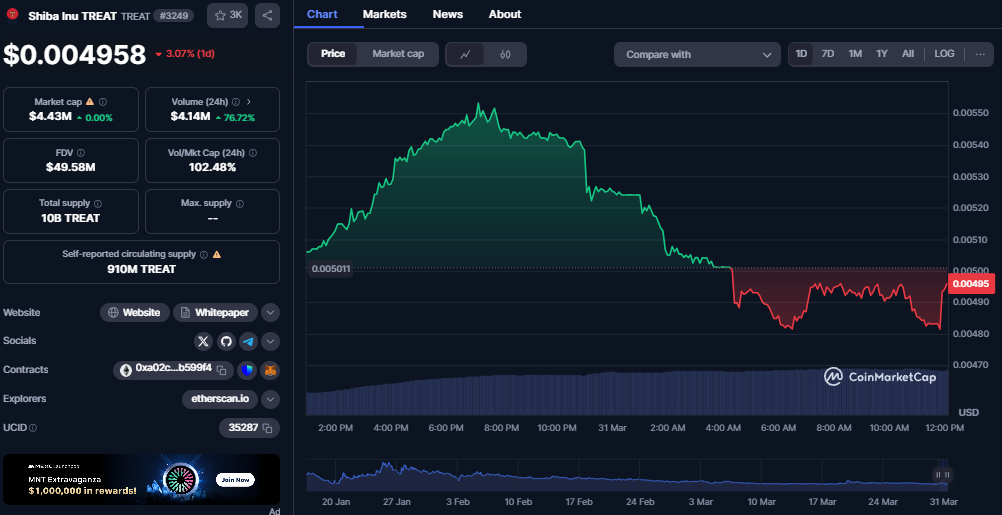1002x515 pixels.
Task: Open the X (Twitter) social icon
Action: pyautogui.click(x=203, y=341)
